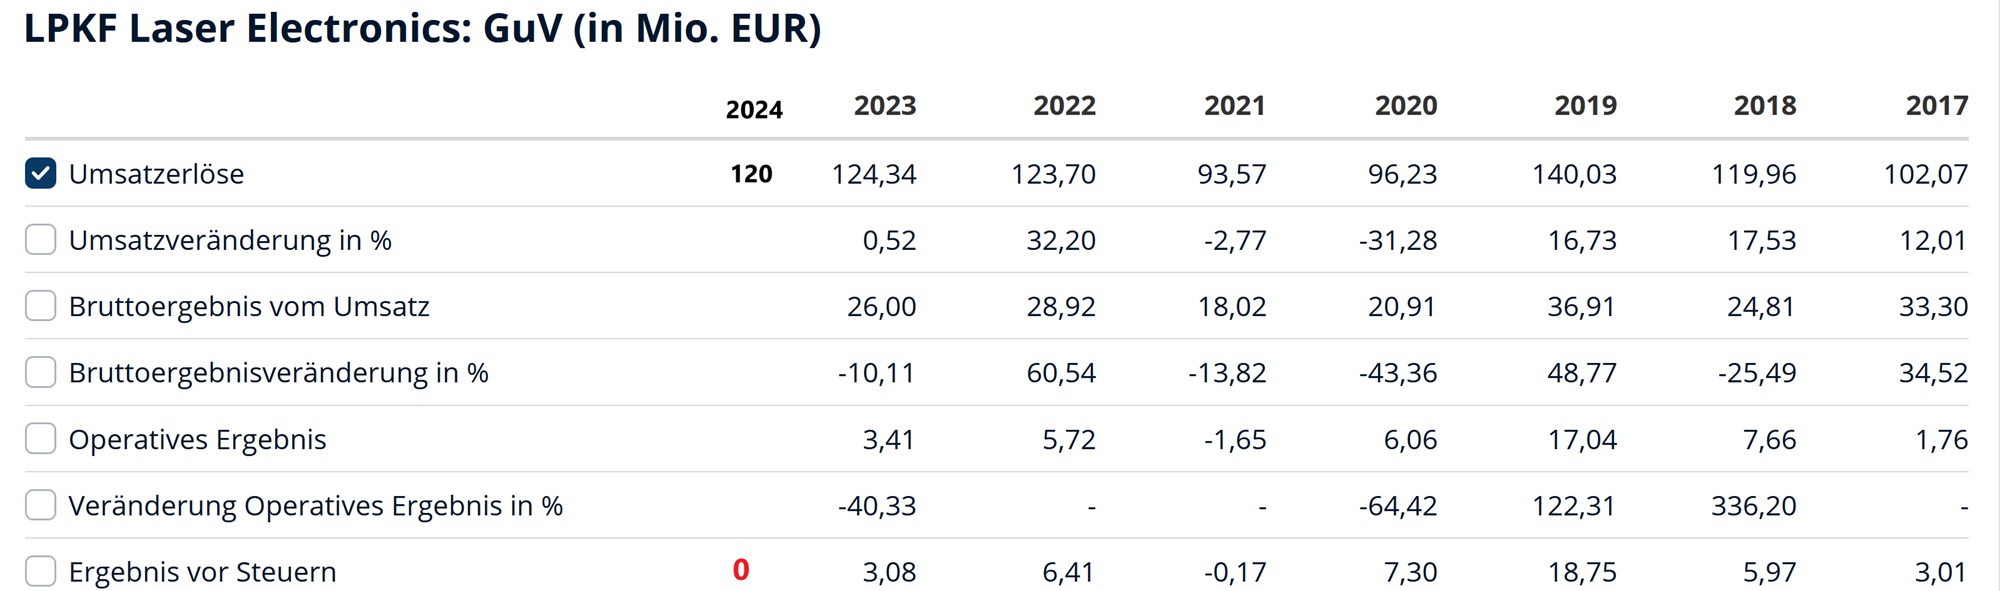Toggle Veränderung Operatives Ergebnis in % checkbox

[x=41, y=505]
